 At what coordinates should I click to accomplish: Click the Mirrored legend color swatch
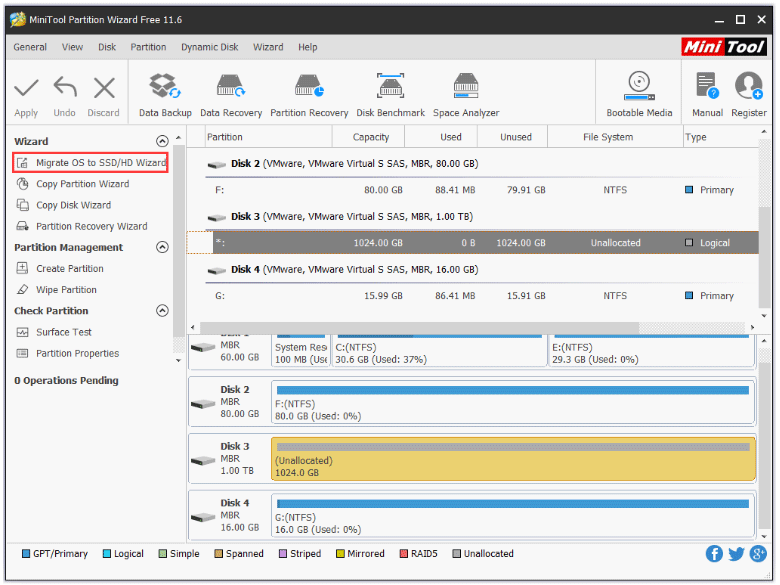click(340, 554)
